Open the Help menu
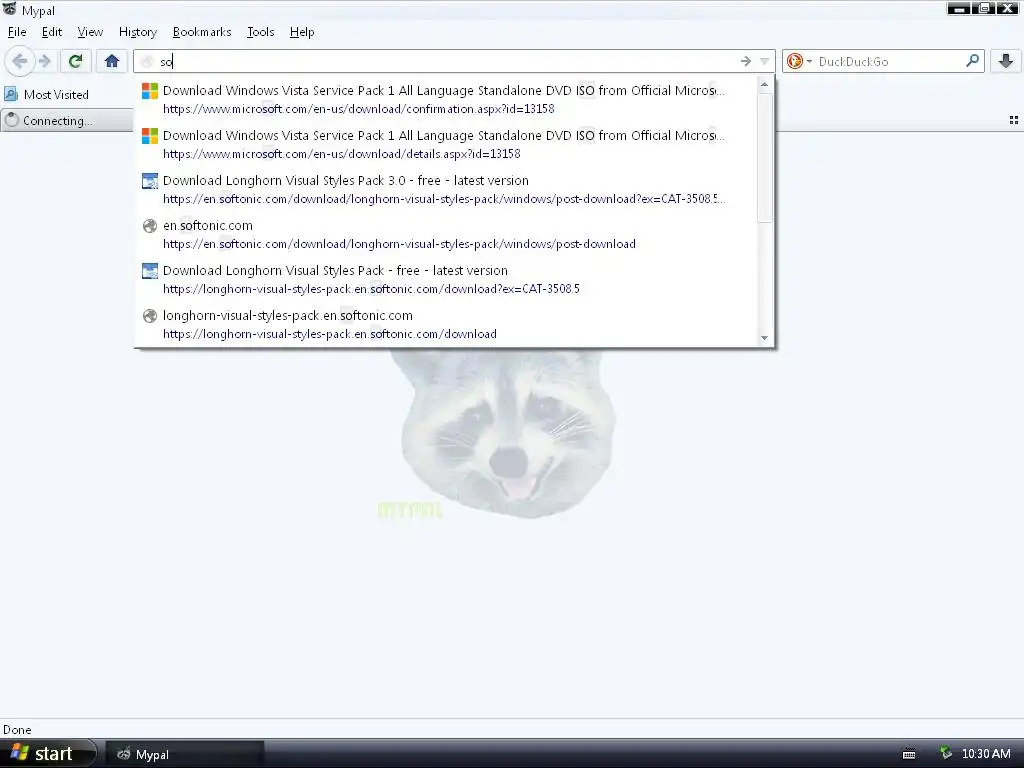The width and height of the screenshot is (1024, 768). click(302, 32)
